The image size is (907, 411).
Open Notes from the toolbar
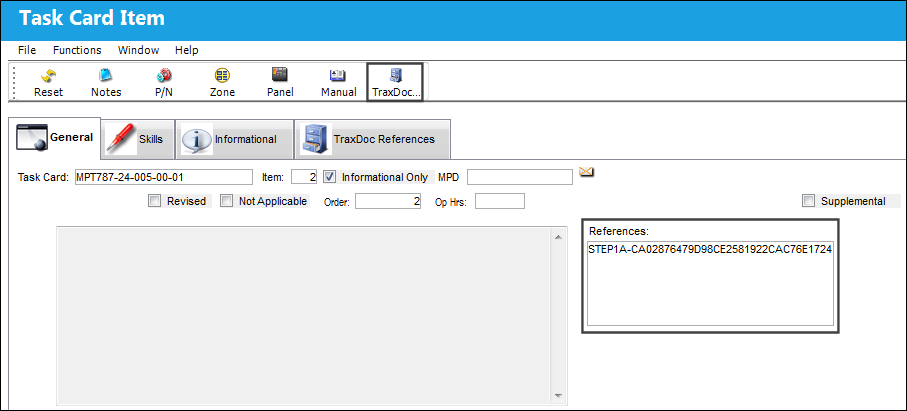pos(106,82)
